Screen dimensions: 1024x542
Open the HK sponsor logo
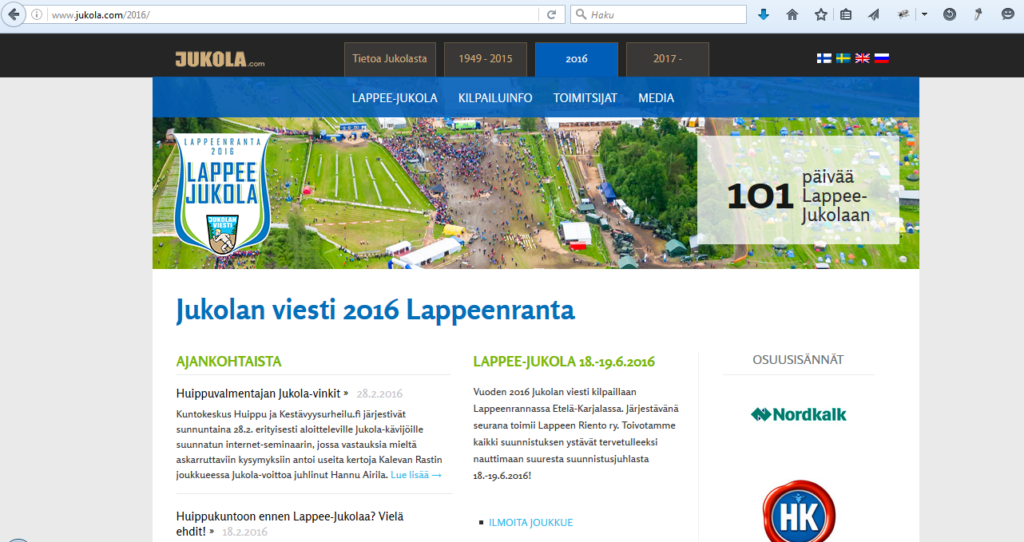pos(798,513)
